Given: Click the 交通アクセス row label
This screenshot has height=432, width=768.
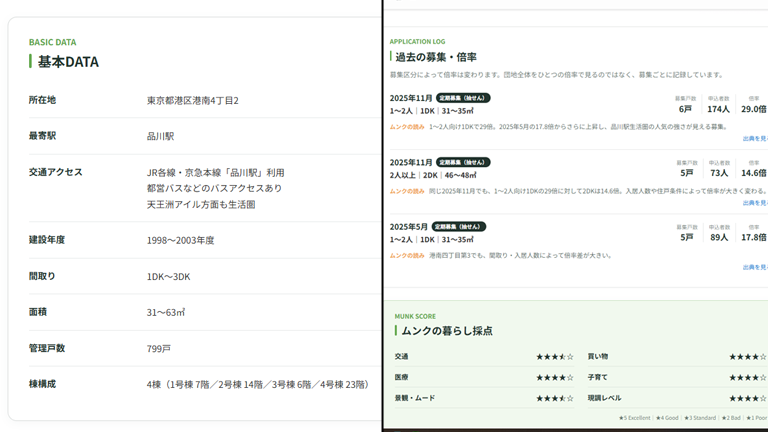Looking at the screenshot, I should tap(55, 172).
